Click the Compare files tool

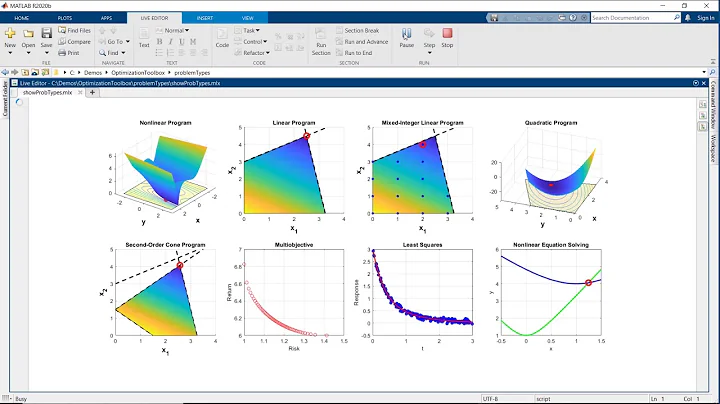74,42
